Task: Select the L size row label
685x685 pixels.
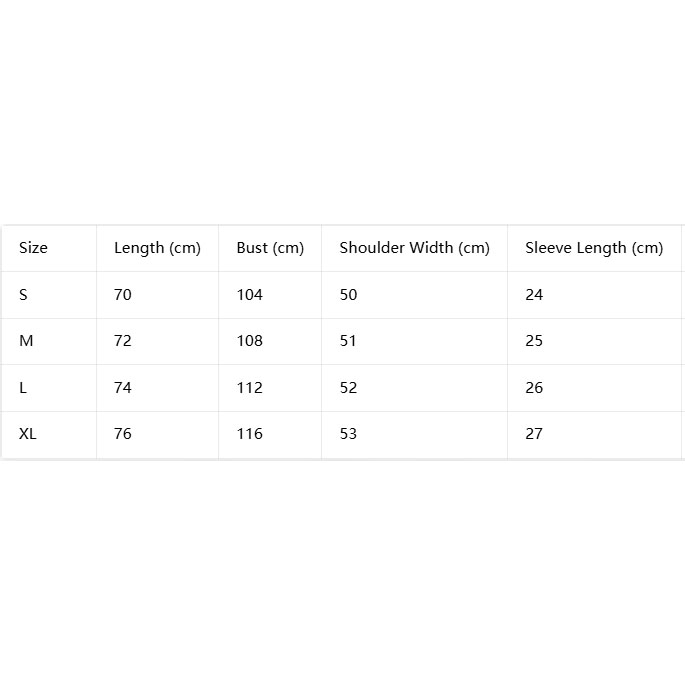Action: tap(23, 387)
